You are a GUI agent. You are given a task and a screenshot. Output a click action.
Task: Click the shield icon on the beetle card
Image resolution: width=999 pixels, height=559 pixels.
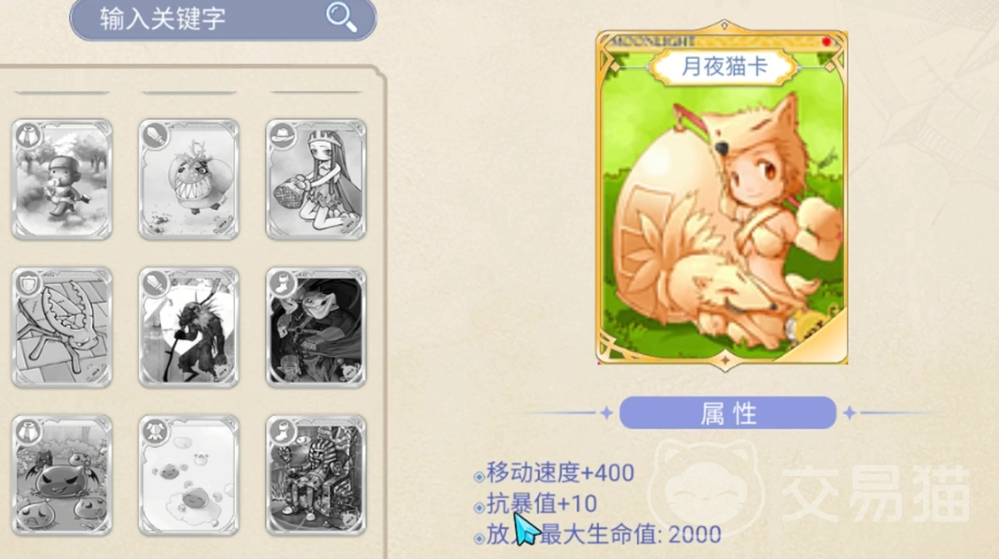[x=29, y=284]
